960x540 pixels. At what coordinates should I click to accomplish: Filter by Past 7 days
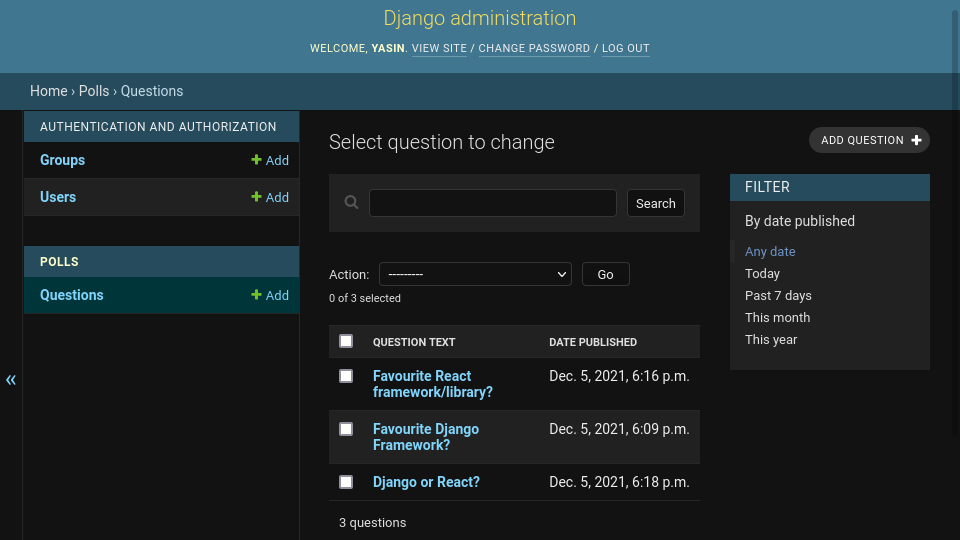(x=778, y=296)
